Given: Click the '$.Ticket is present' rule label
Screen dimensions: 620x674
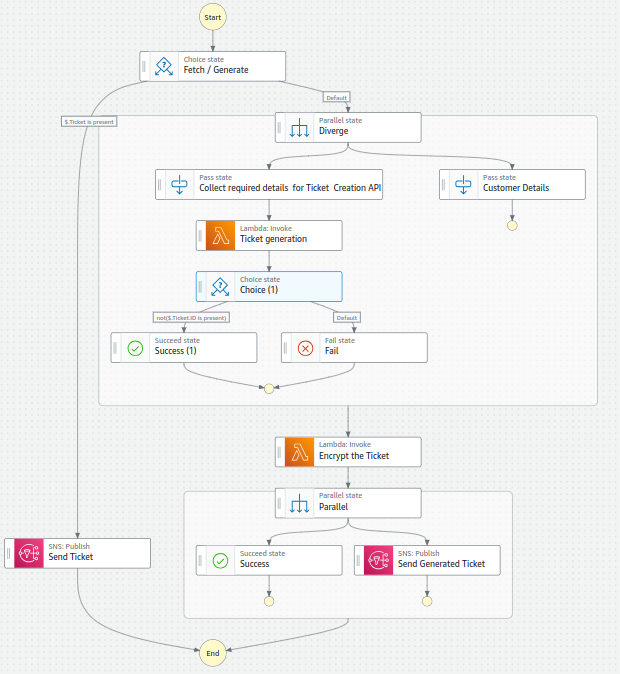Looking at the screenshot, I should (89, 122).
